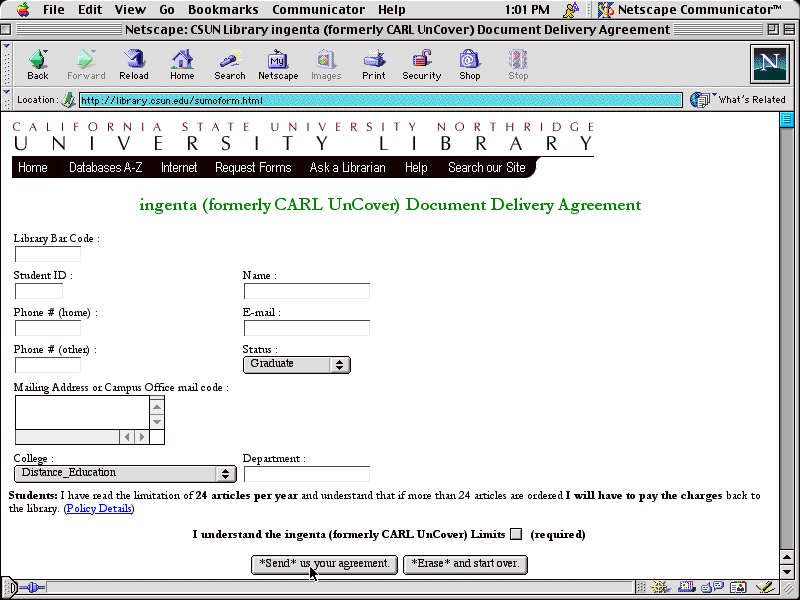The width and height of the screenshot is (800, 600).
Task: Click the Images toolbar icon
Action: point(326,60)
